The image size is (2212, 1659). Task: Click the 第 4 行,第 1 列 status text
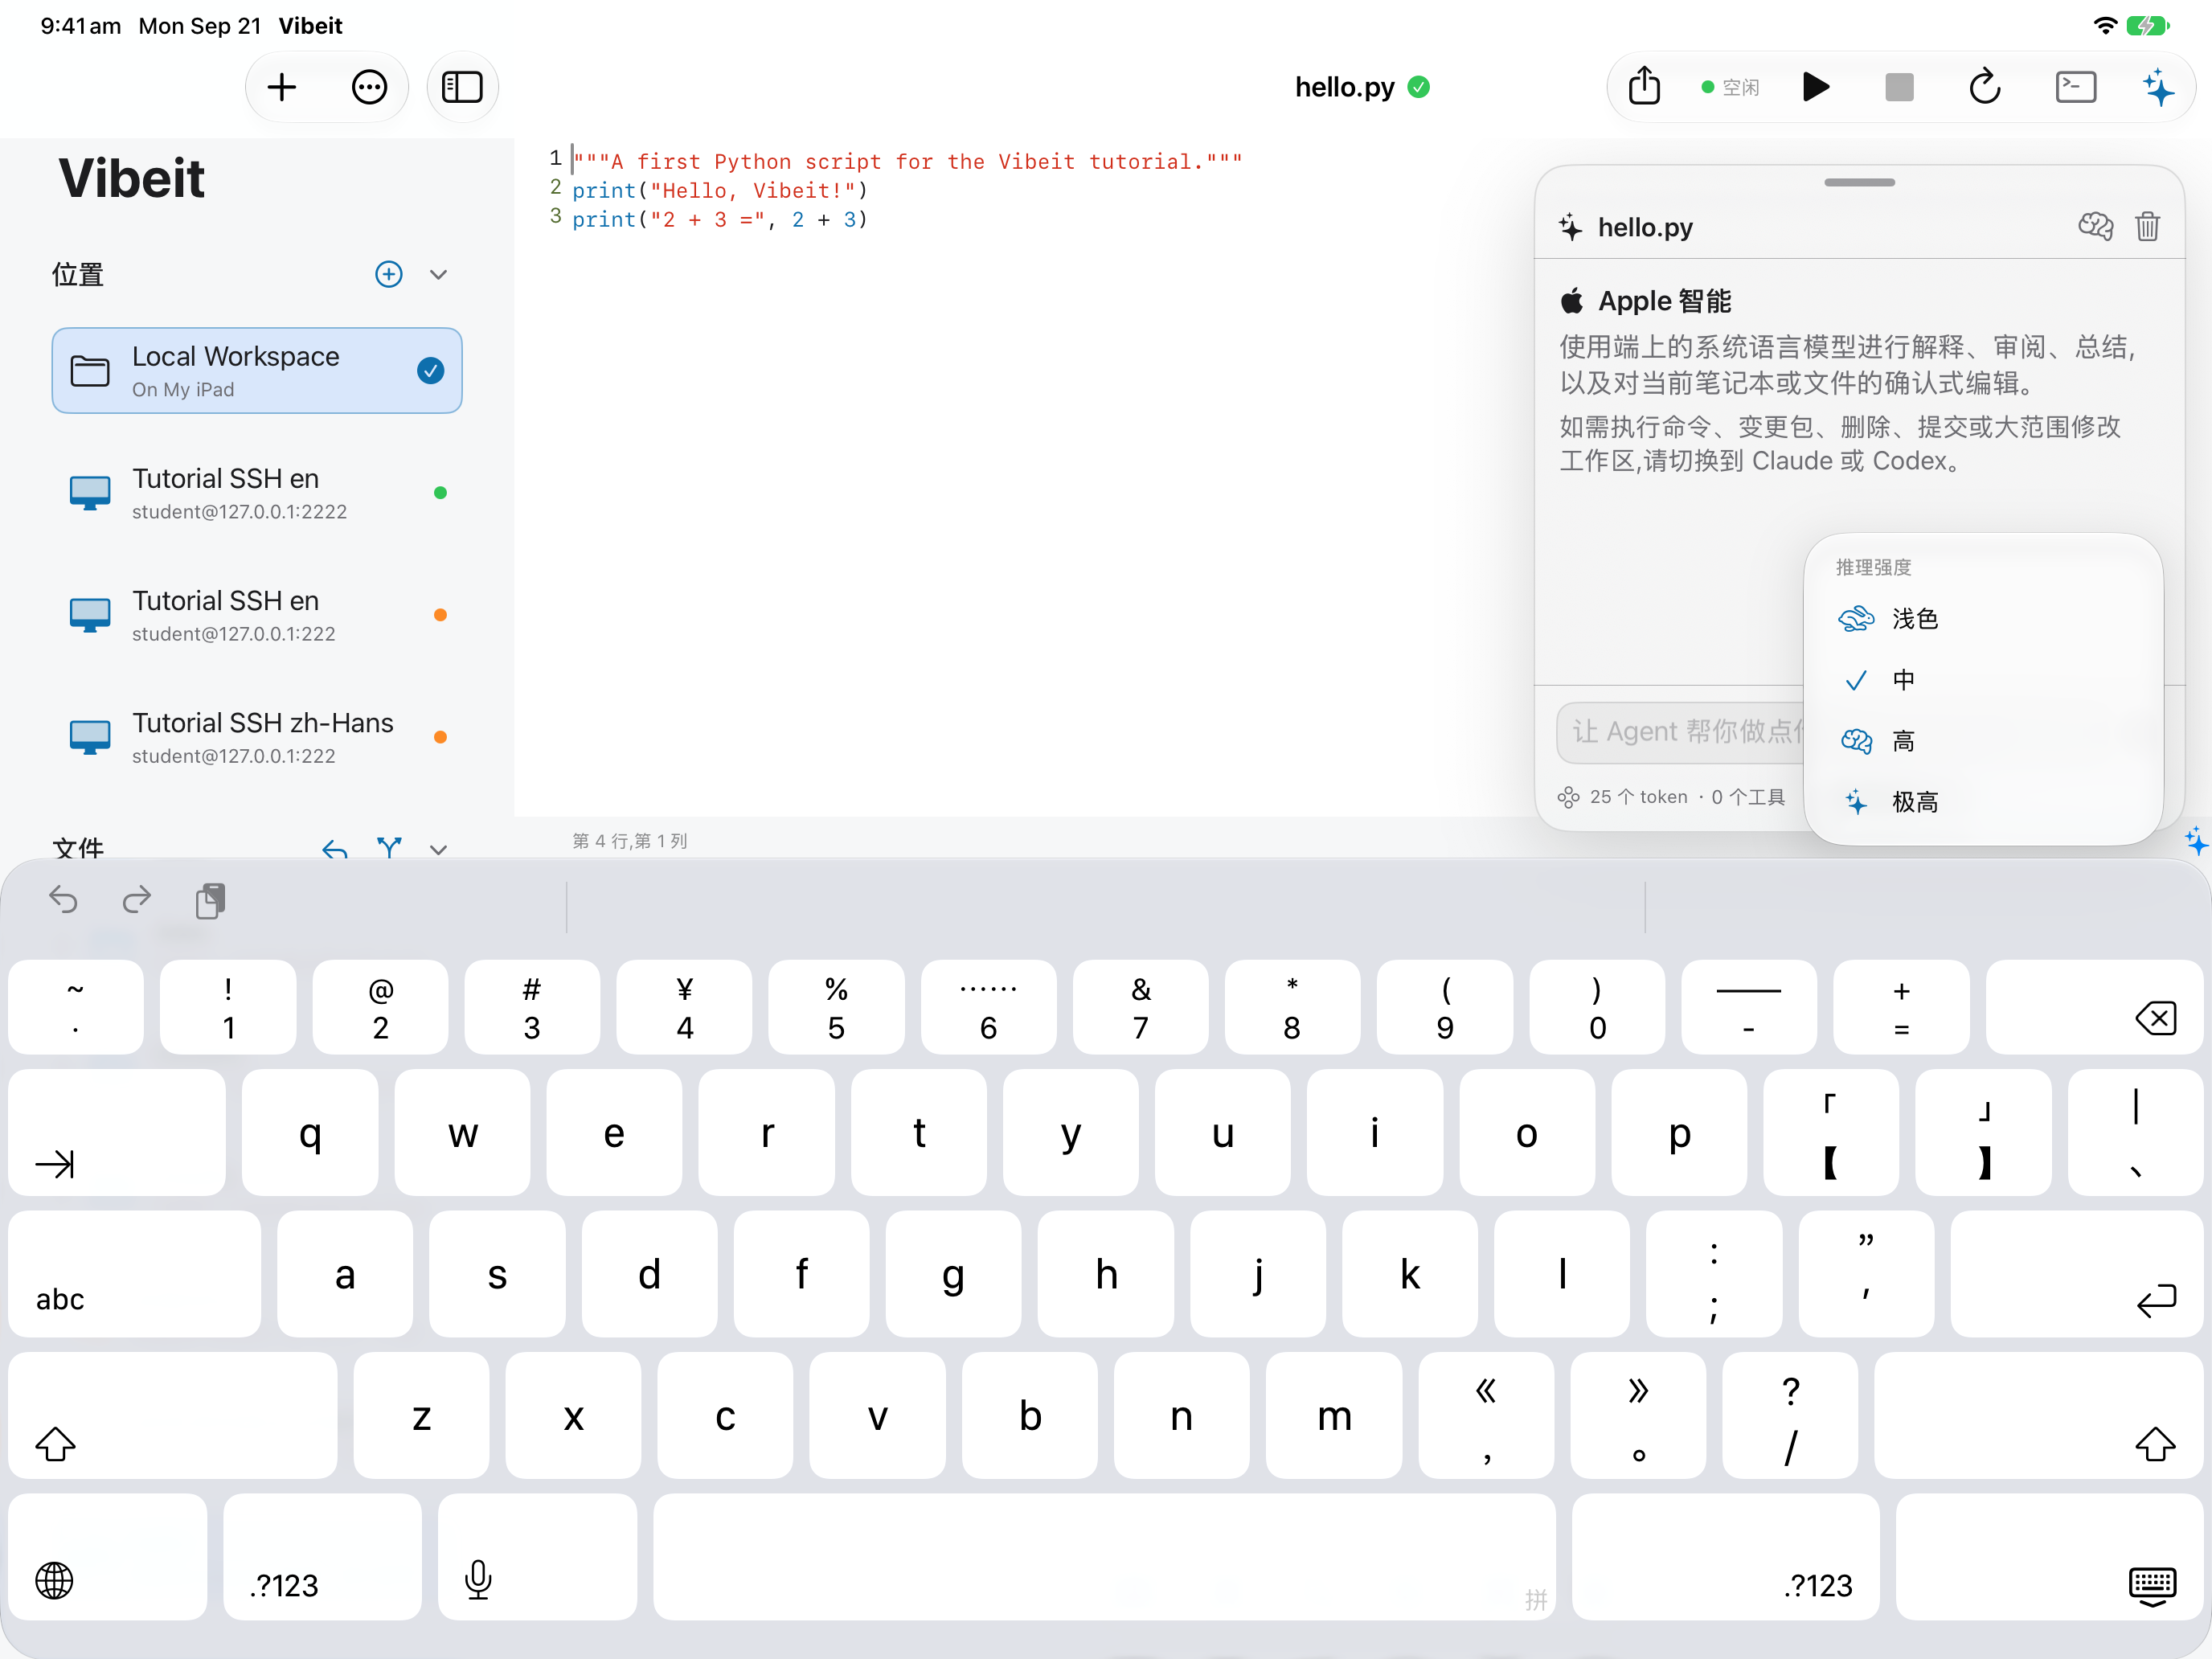pos(630,841)
